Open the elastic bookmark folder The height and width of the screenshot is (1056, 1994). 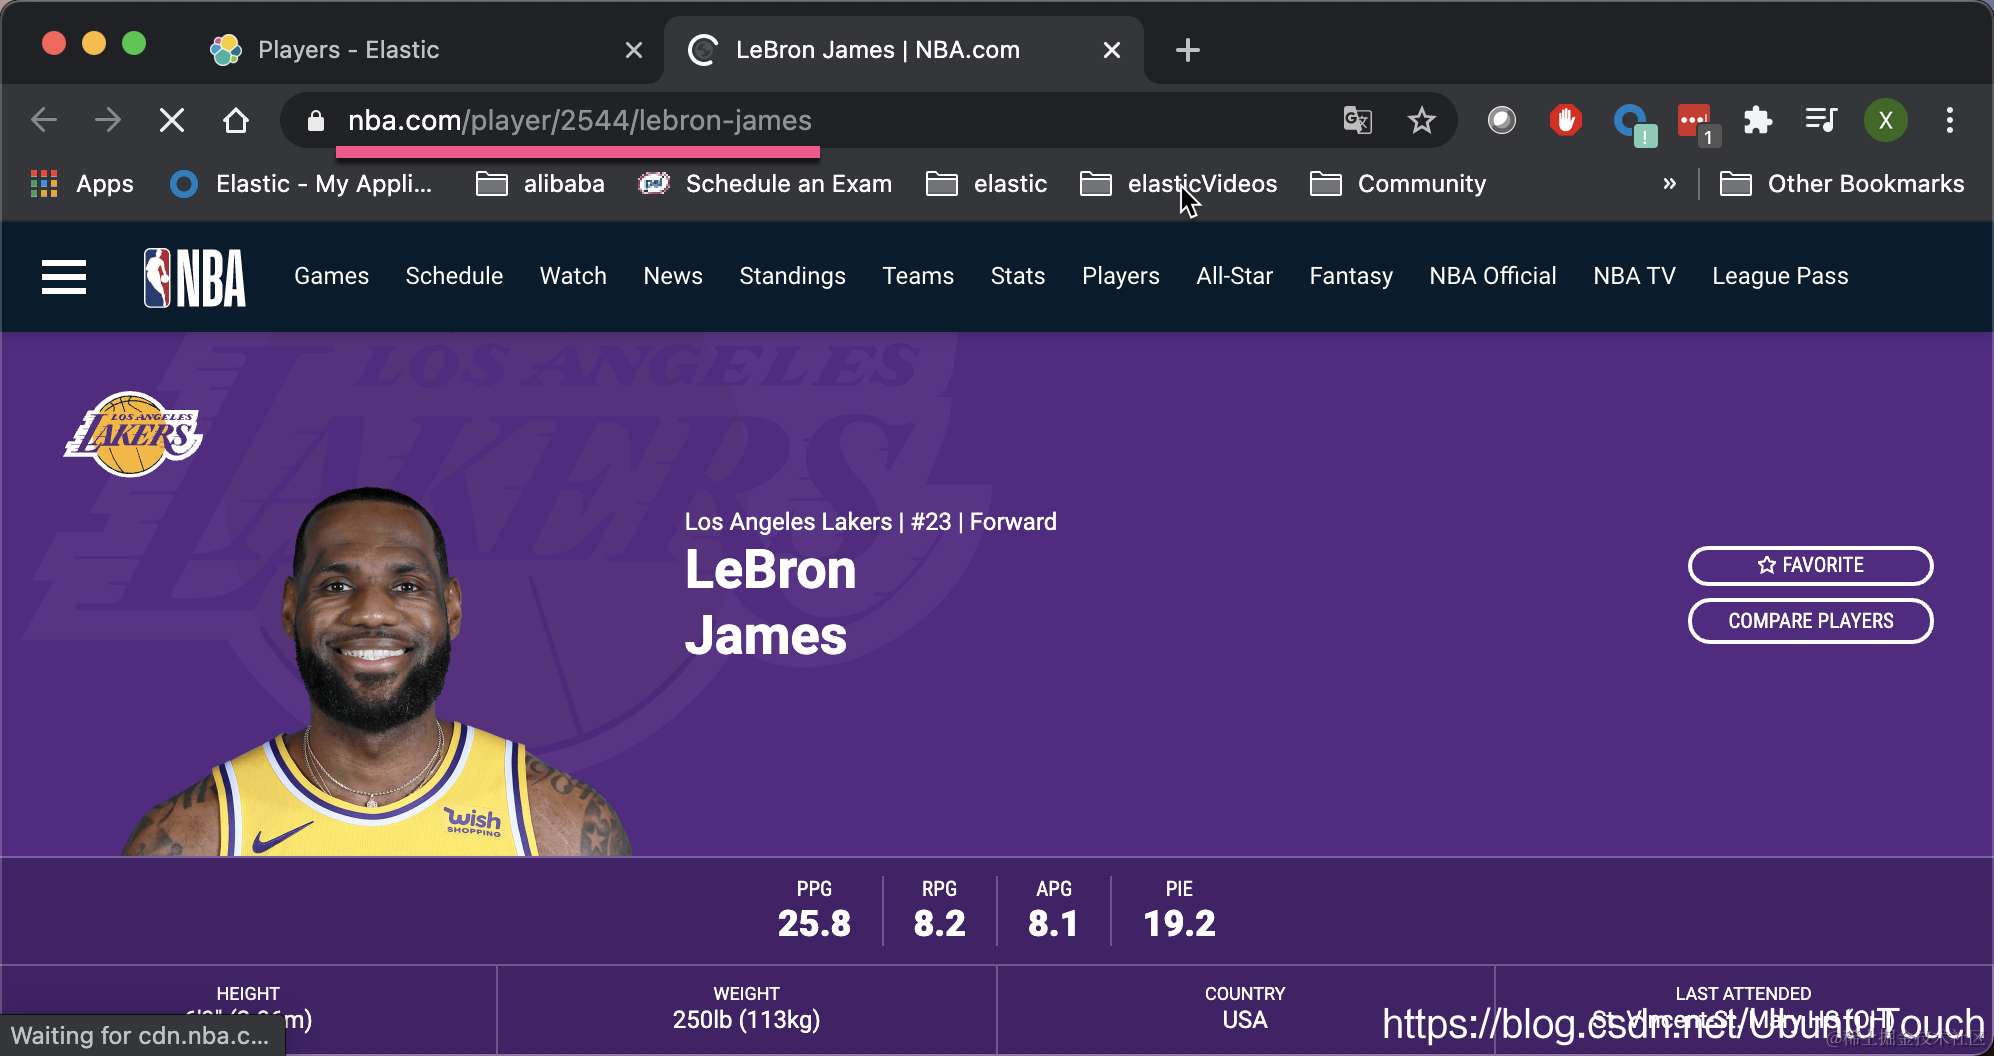986,184
